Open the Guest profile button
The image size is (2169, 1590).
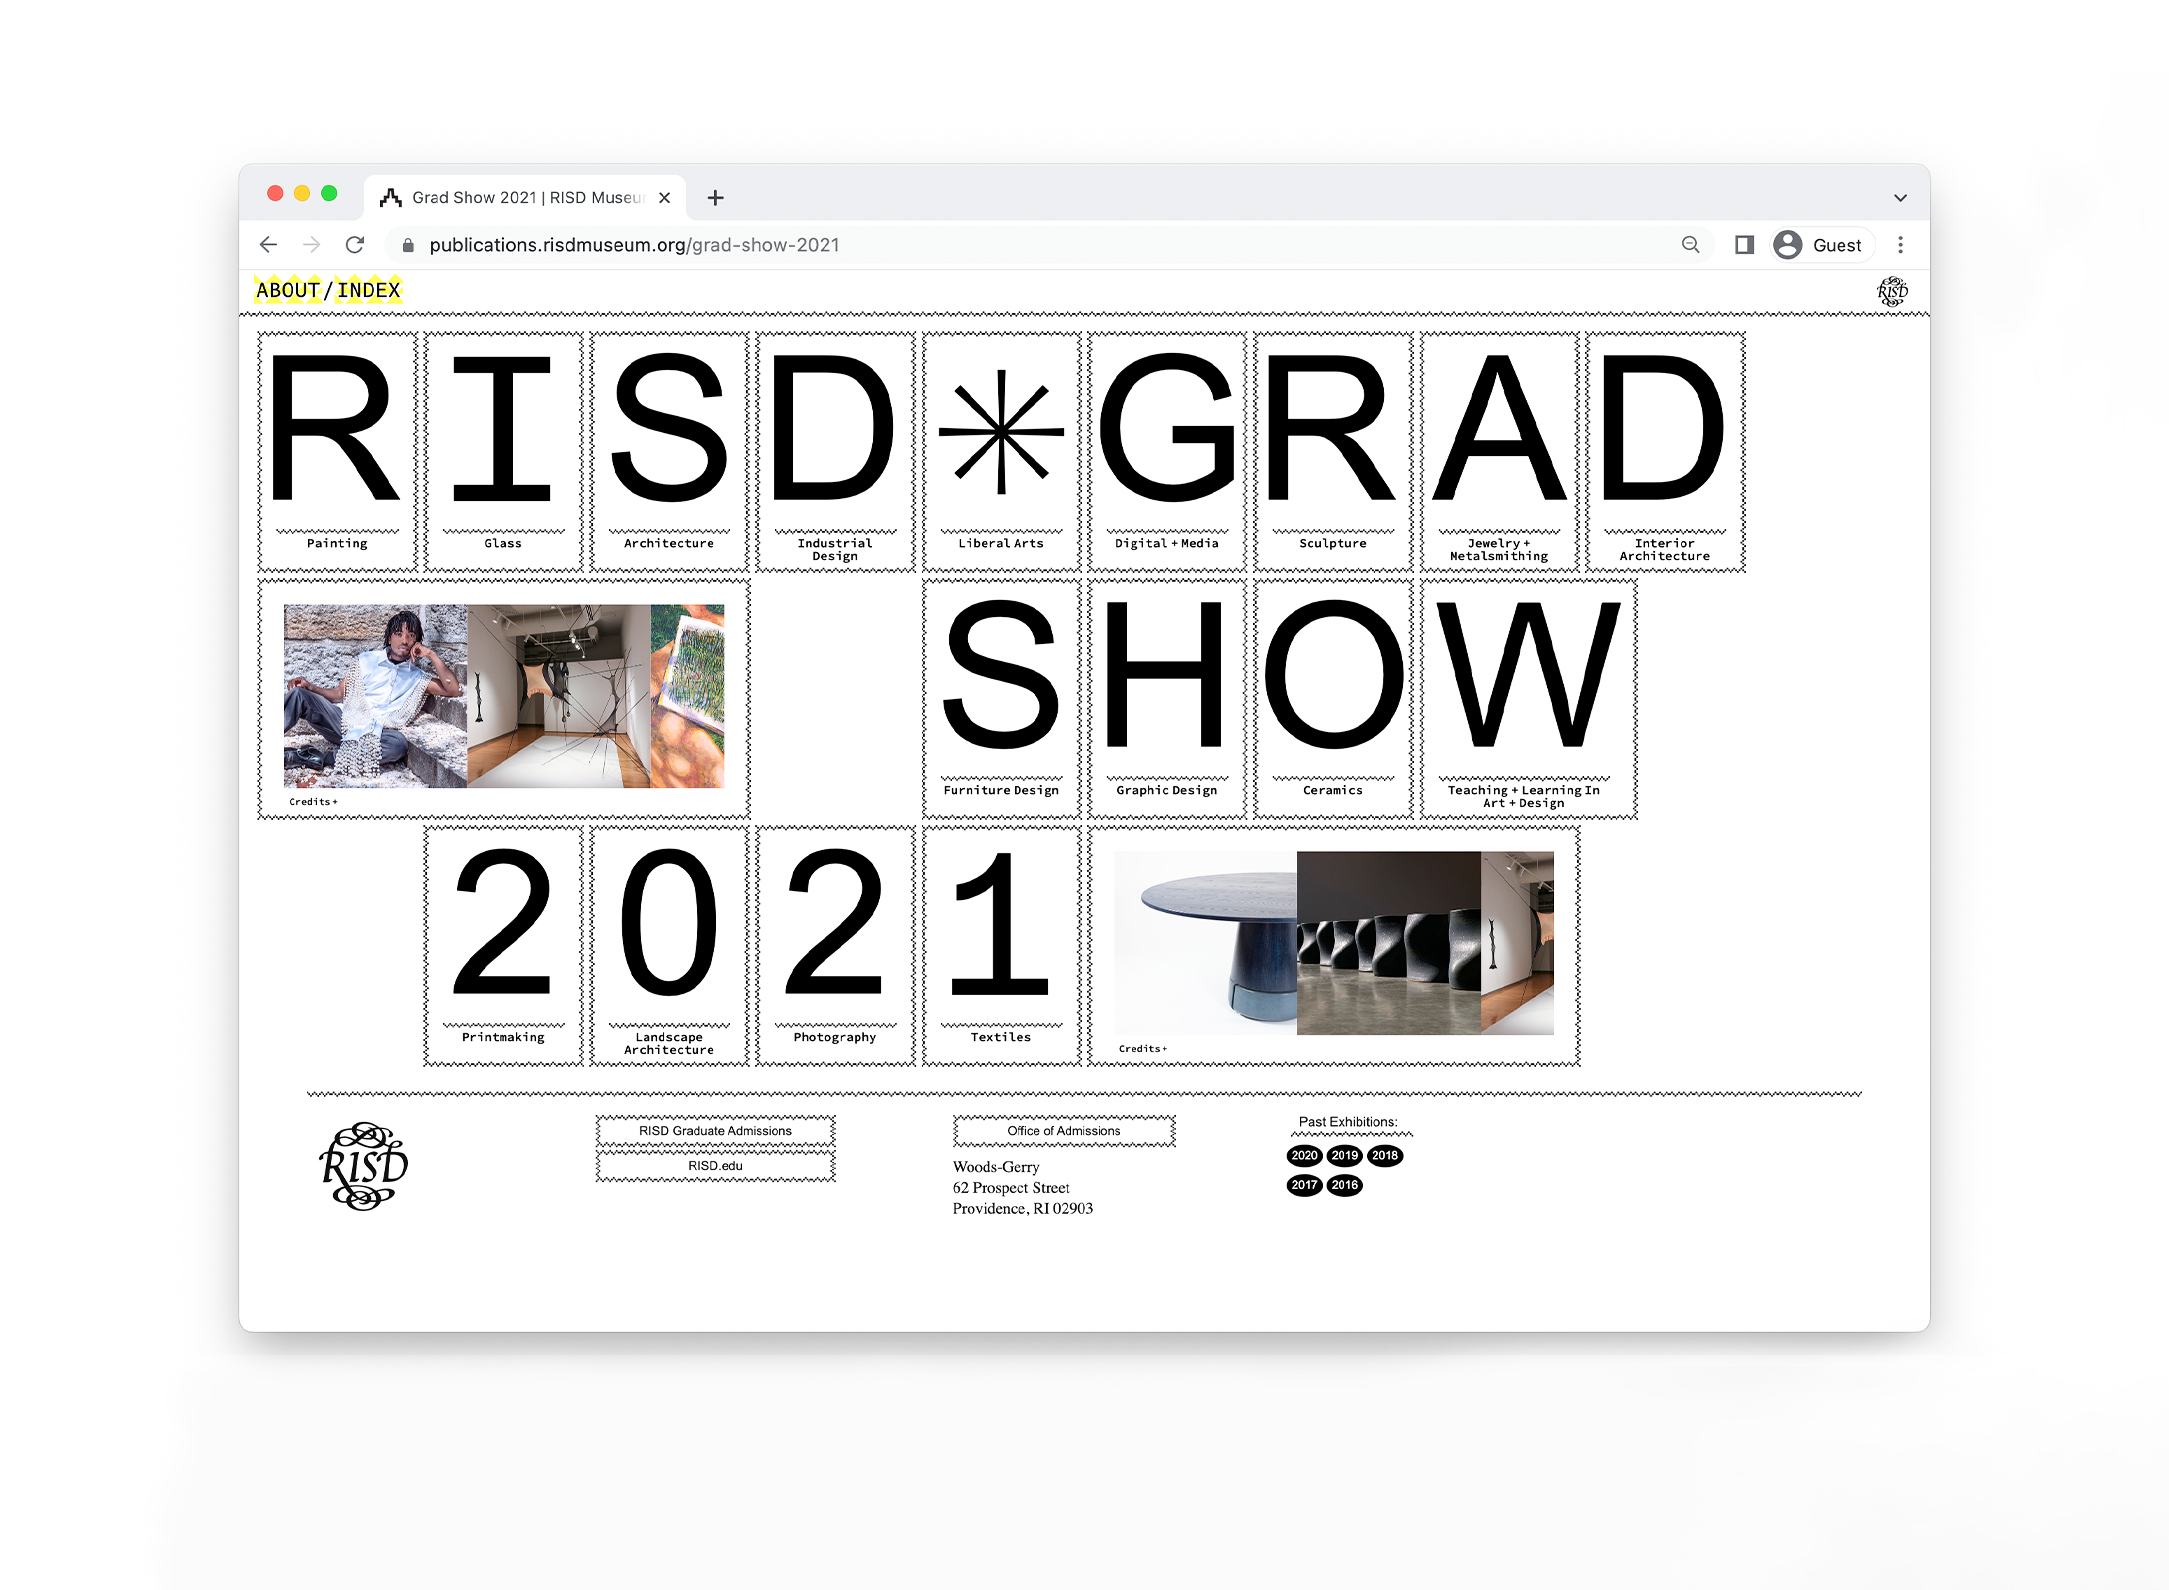click(1819, 245)
